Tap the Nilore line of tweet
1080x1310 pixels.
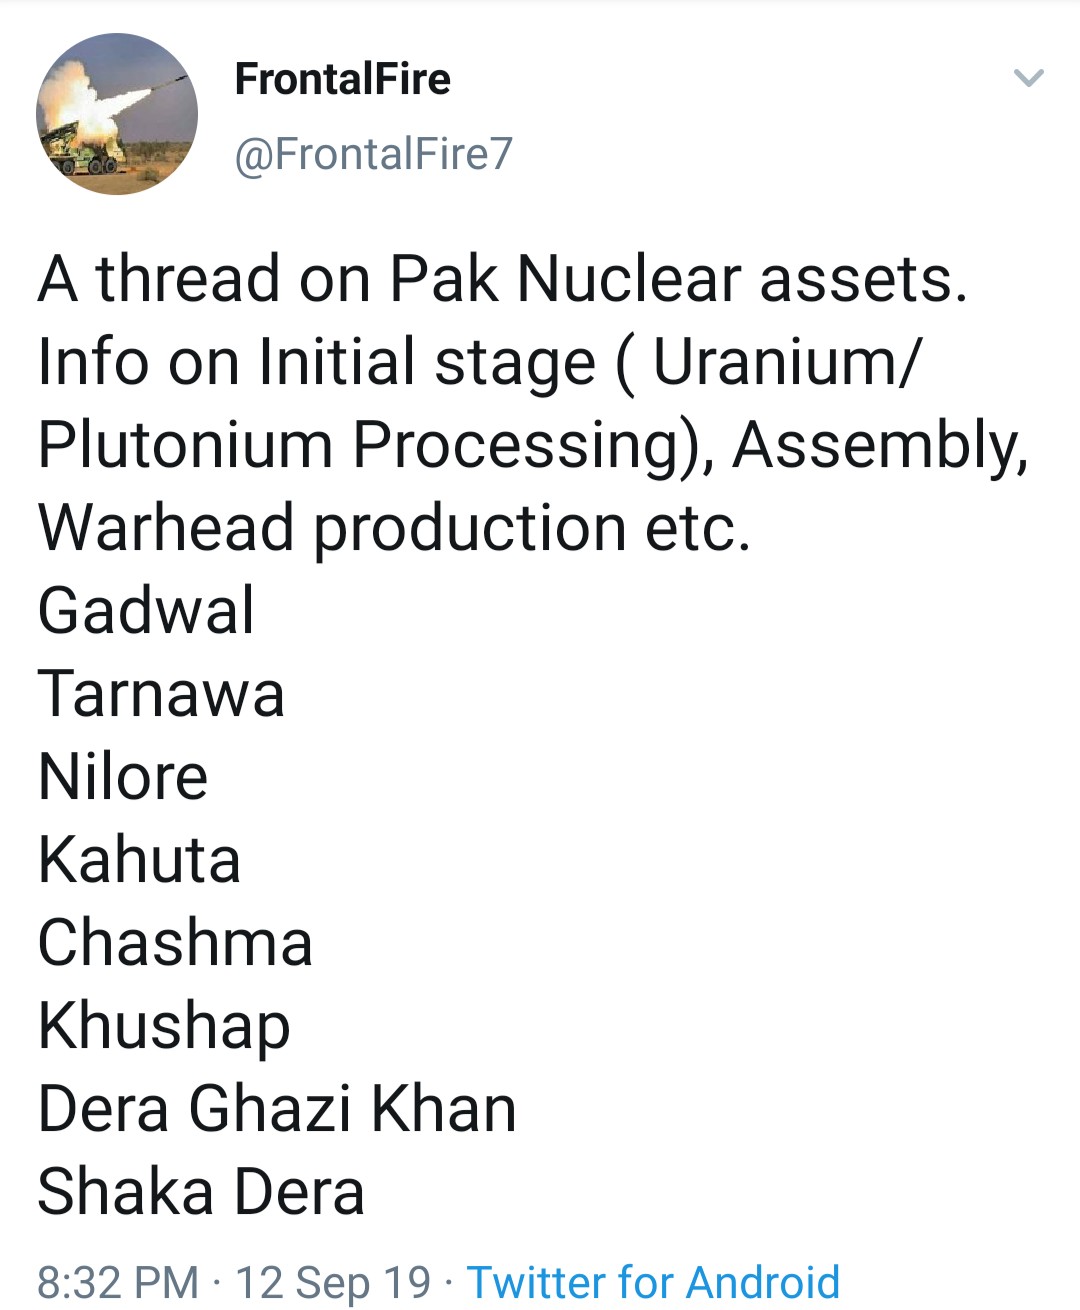[x=123, y=776]
